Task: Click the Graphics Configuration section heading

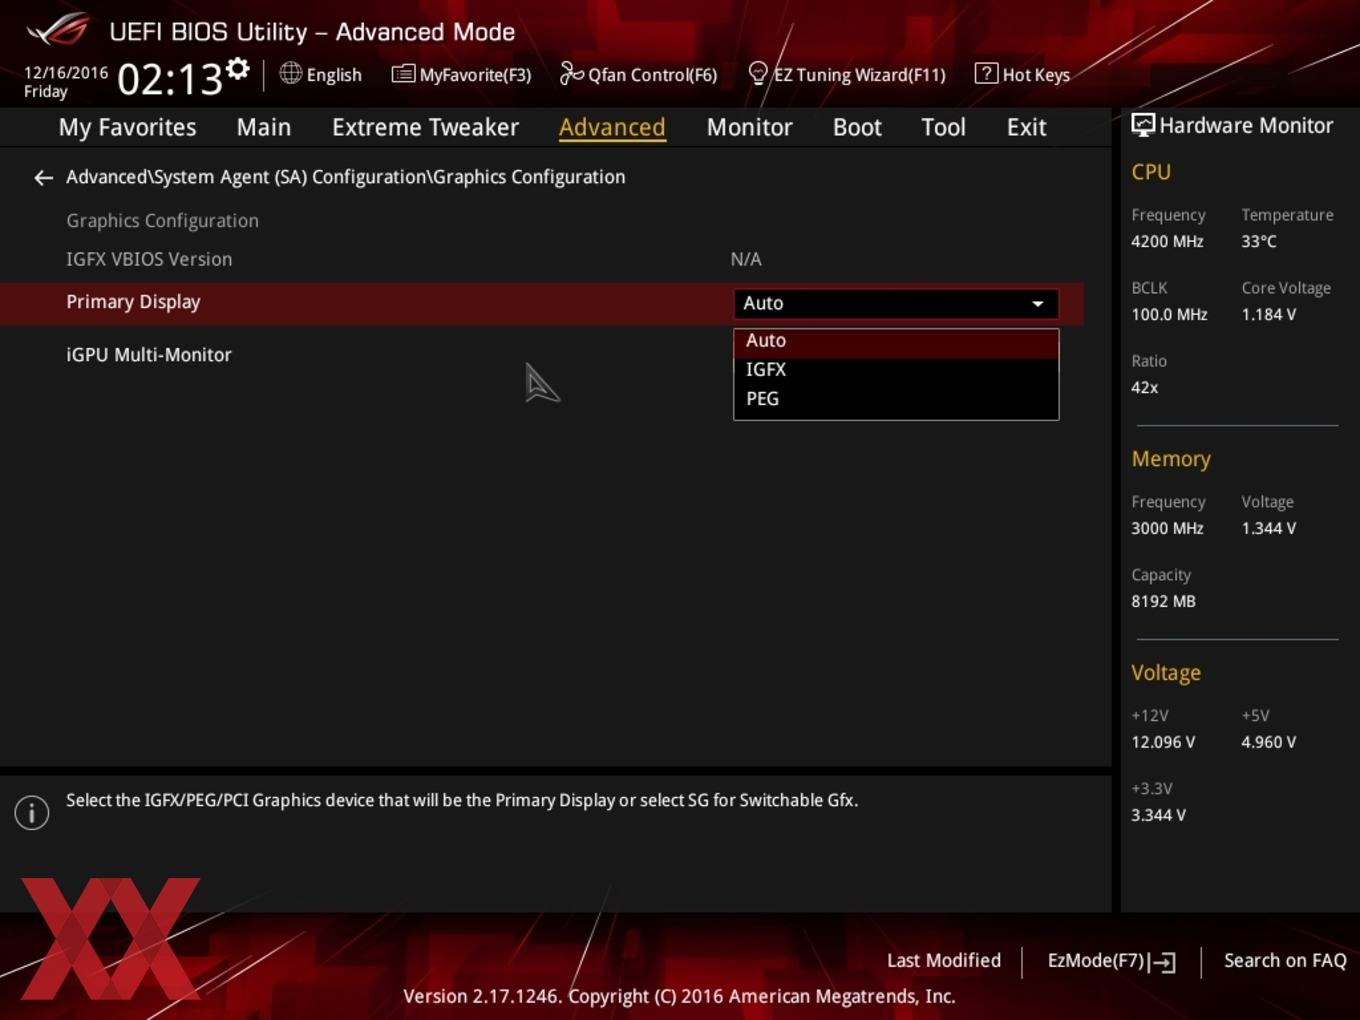Action: tap(162, 221)
